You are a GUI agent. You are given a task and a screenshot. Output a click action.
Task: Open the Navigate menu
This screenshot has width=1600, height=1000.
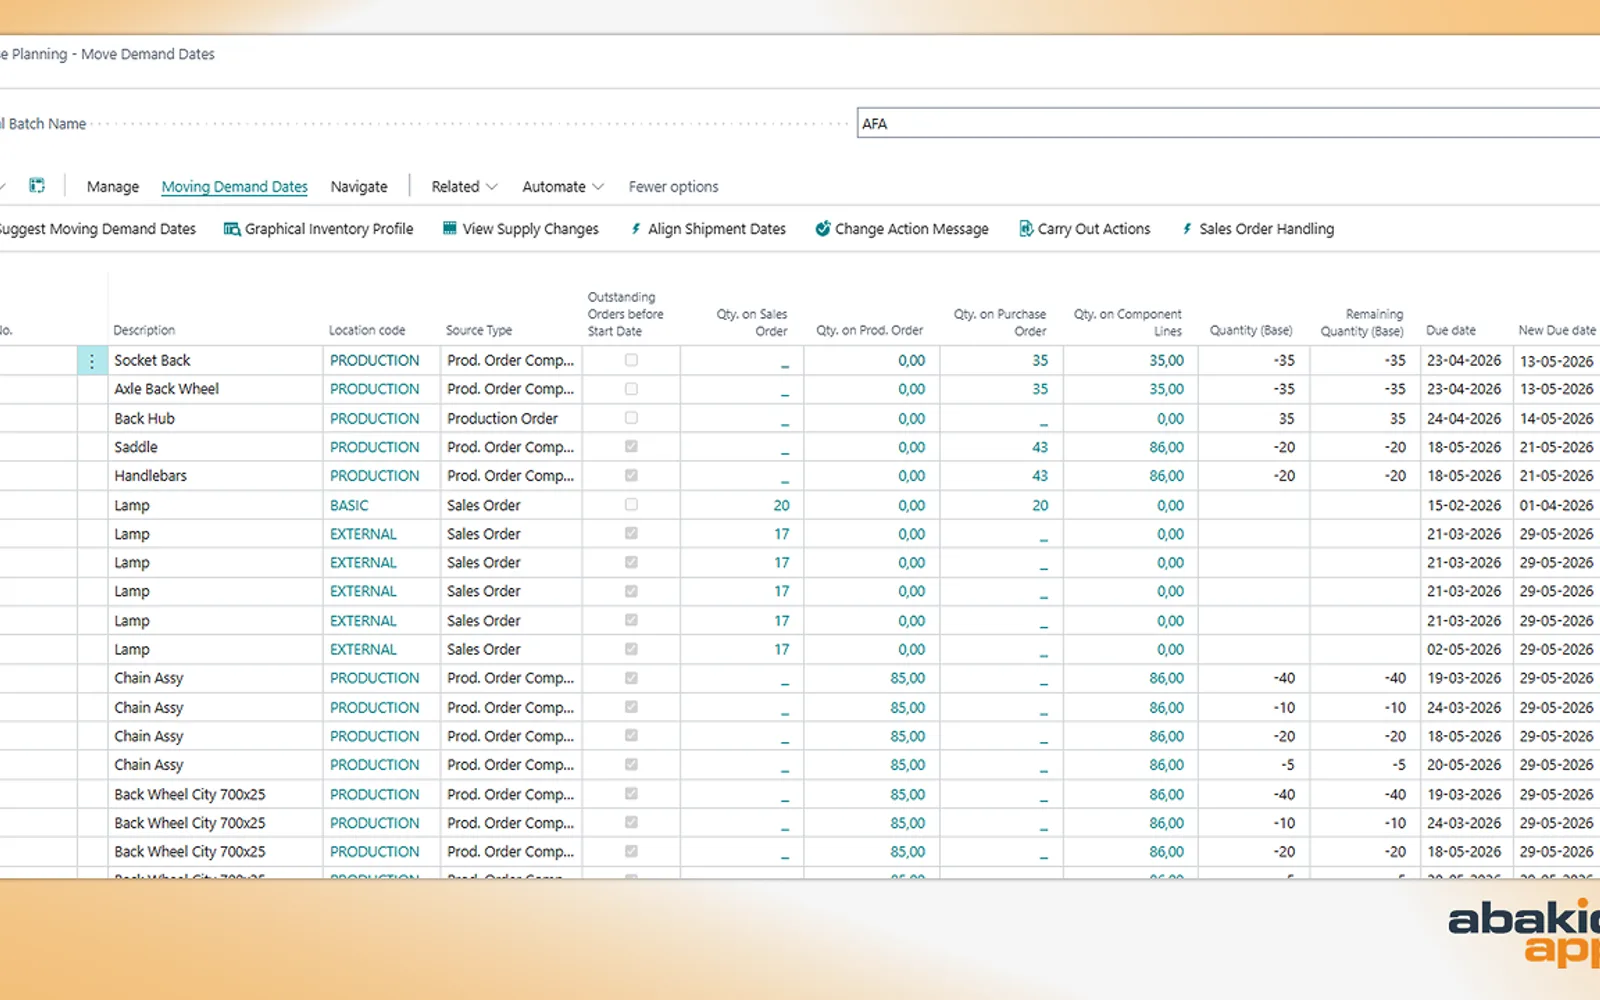[x=359, y=187]
